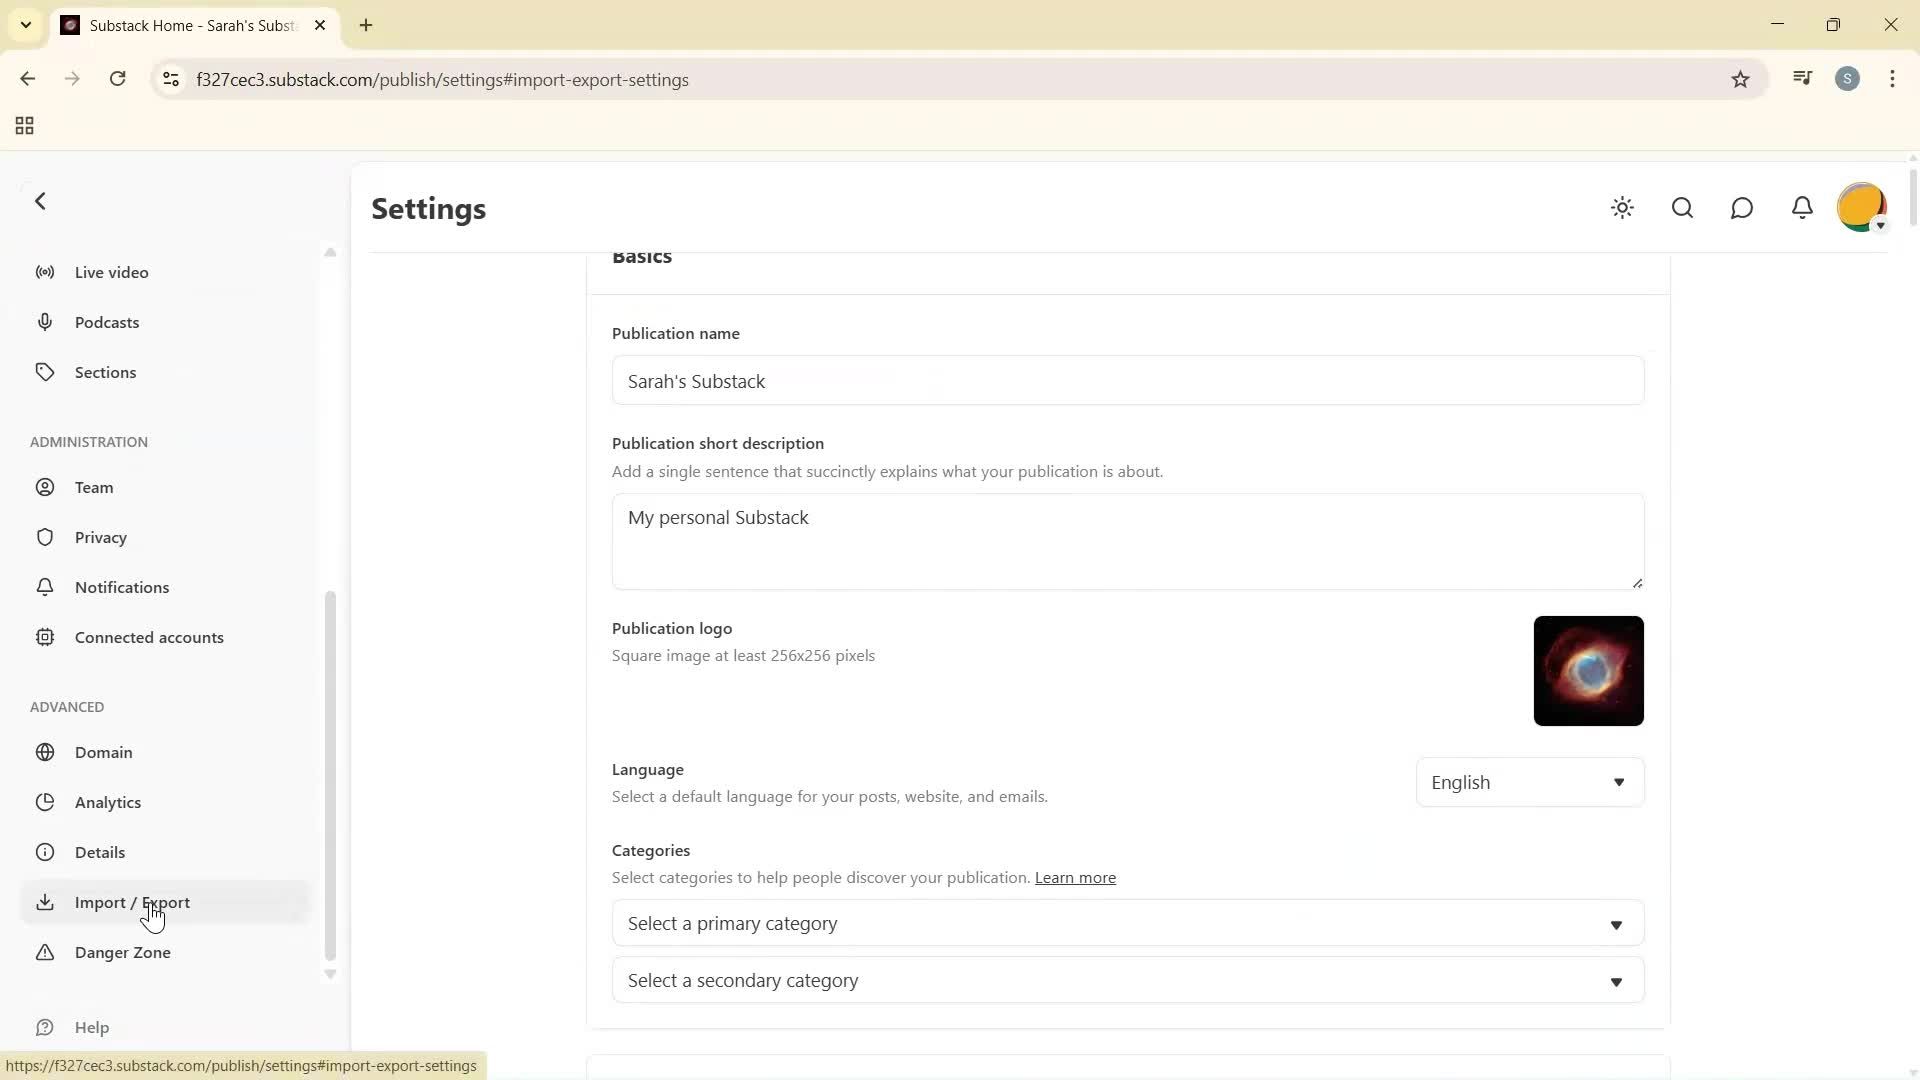
Task: Open Connected accounts settings
Action: click(x=151, y=637)
